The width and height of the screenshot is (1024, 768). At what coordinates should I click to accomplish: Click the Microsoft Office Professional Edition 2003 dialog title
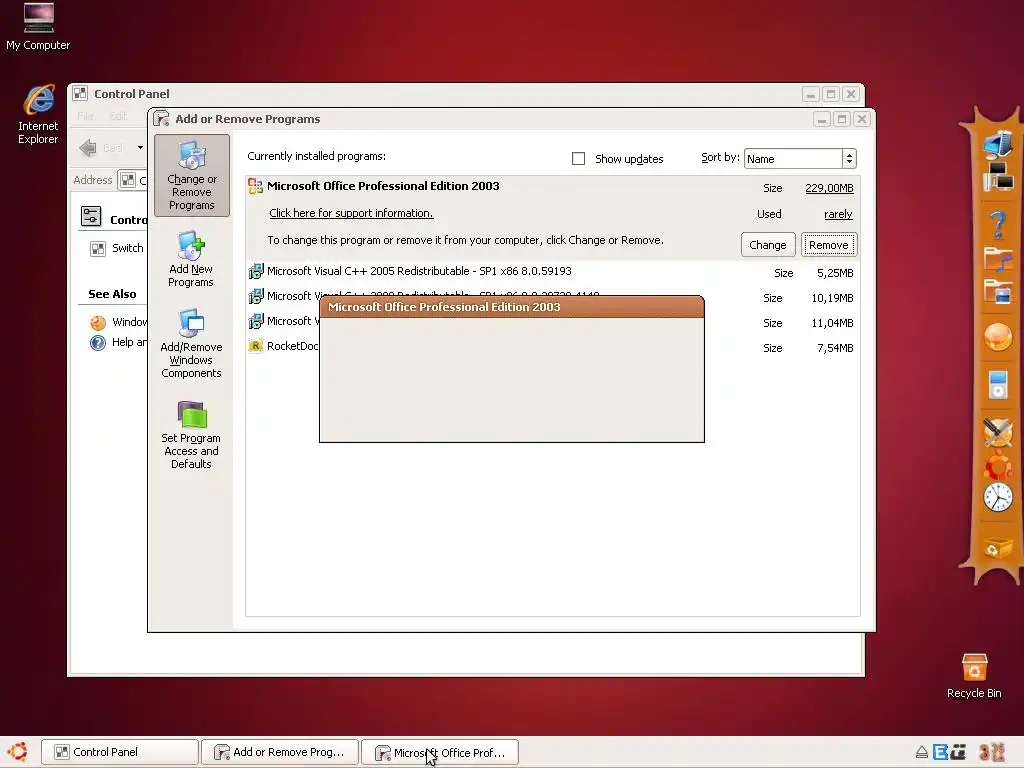444,307
